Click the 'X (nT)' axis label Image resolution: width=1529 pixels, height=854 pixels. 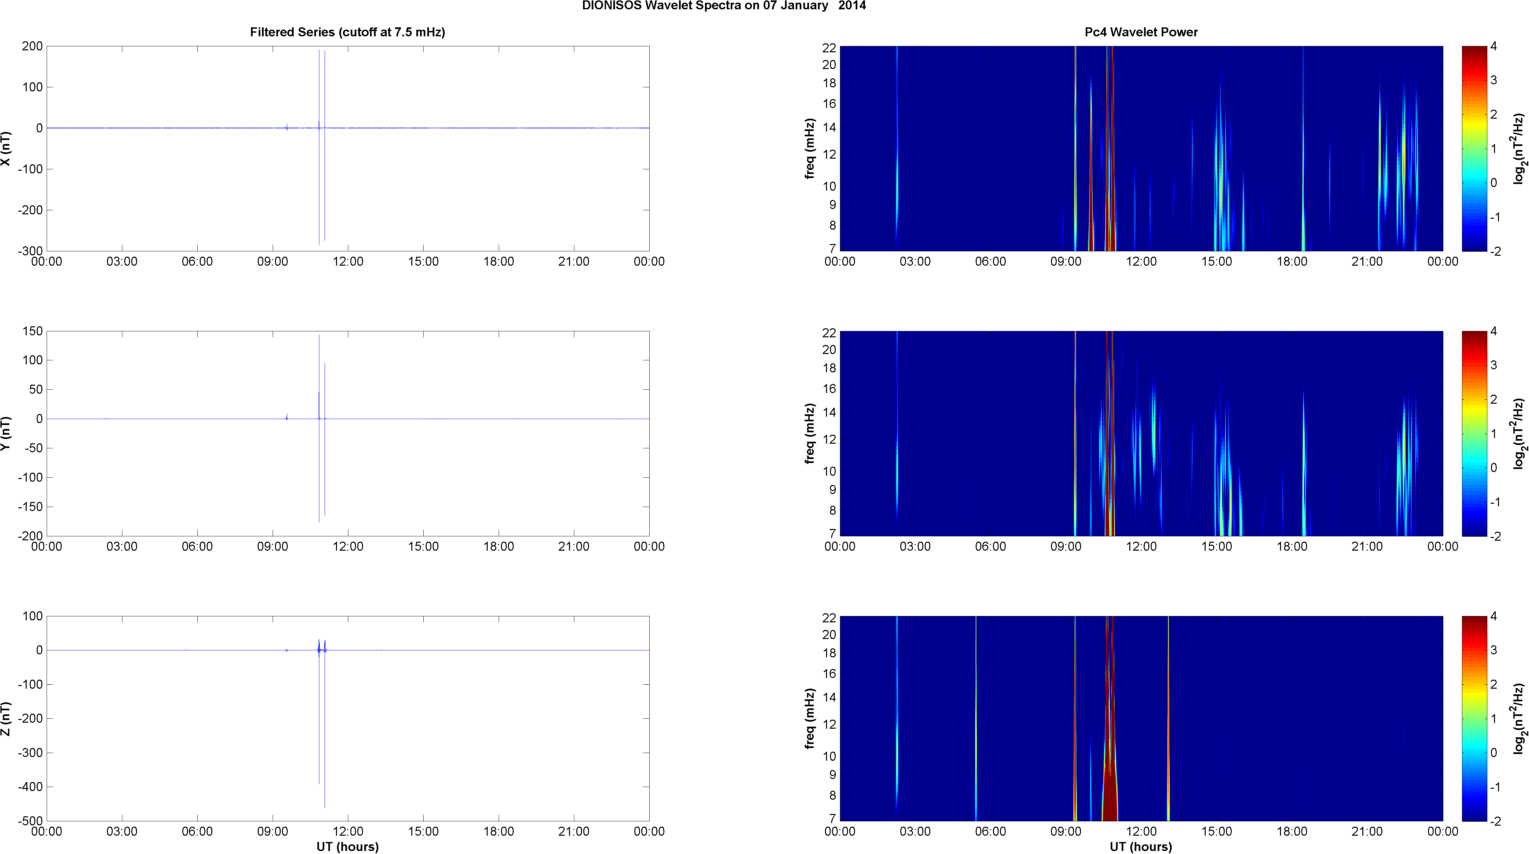pos(7,148)
